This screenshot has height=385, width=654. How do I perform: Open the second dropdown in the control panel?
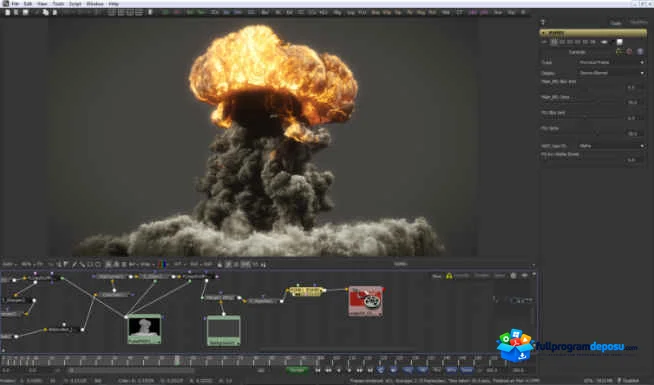coord(611,73)
